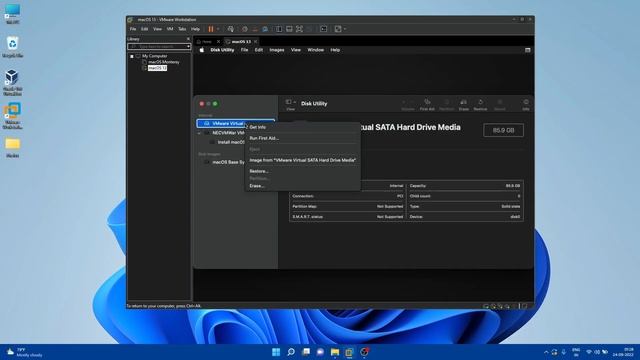Open File Explorer from the taskbar
This screenshot has height=360, width=640.
click(335, 352)
